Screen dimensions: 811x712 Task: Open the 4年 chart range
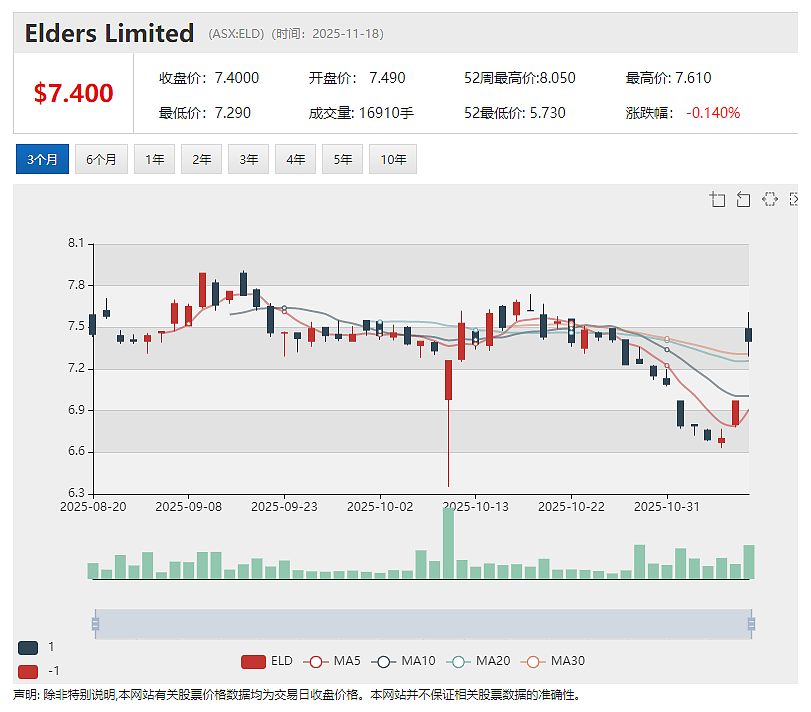[x=296, y=159]
